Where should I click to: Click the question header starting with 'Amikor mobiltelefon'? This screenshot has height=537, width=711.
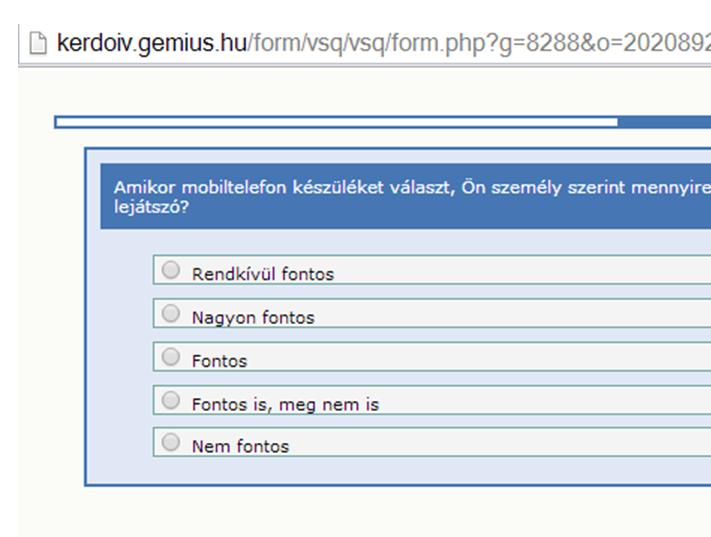406,196
